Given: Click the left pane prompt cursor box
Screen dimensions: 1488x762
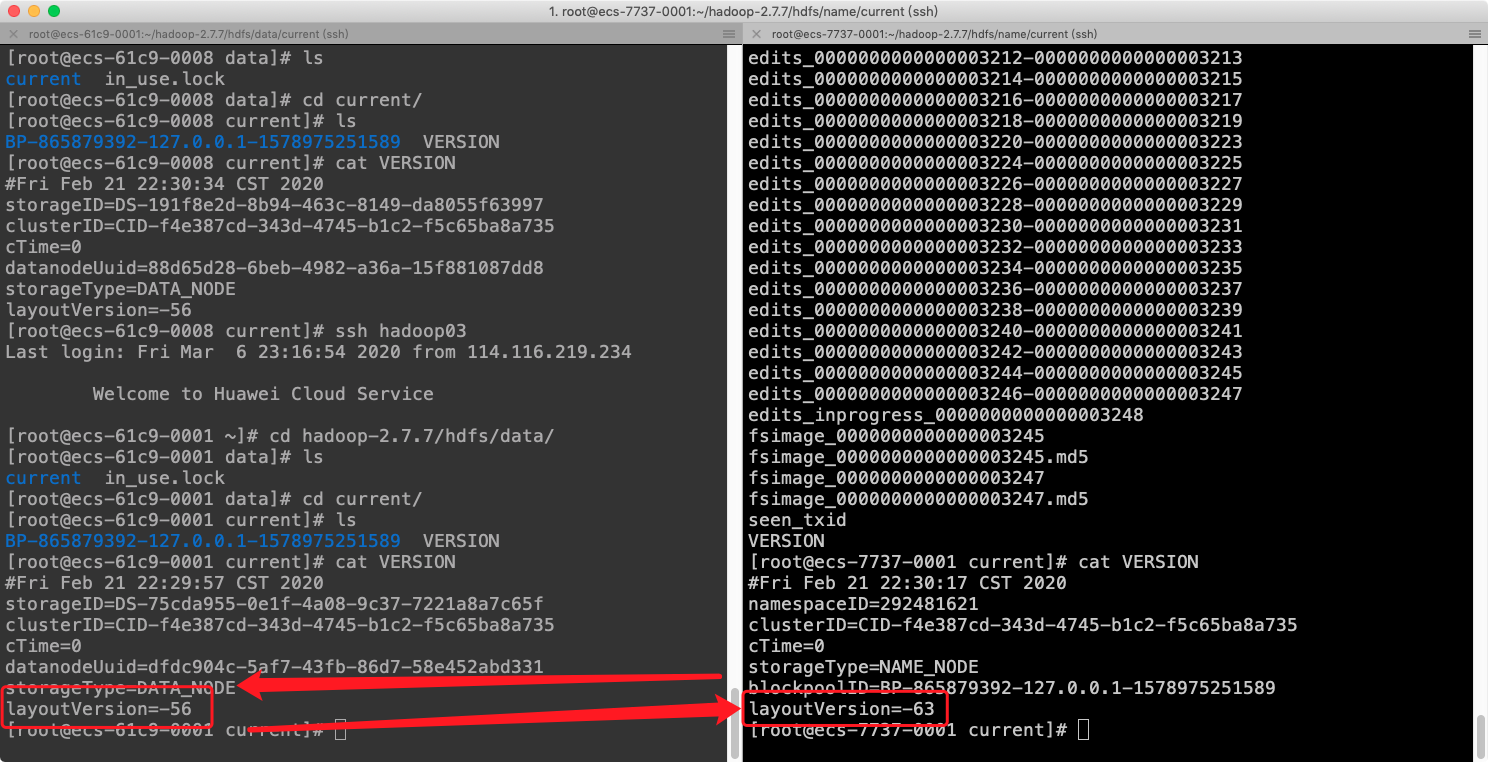Looking at the screenshot, I should (x=340, y=730).
